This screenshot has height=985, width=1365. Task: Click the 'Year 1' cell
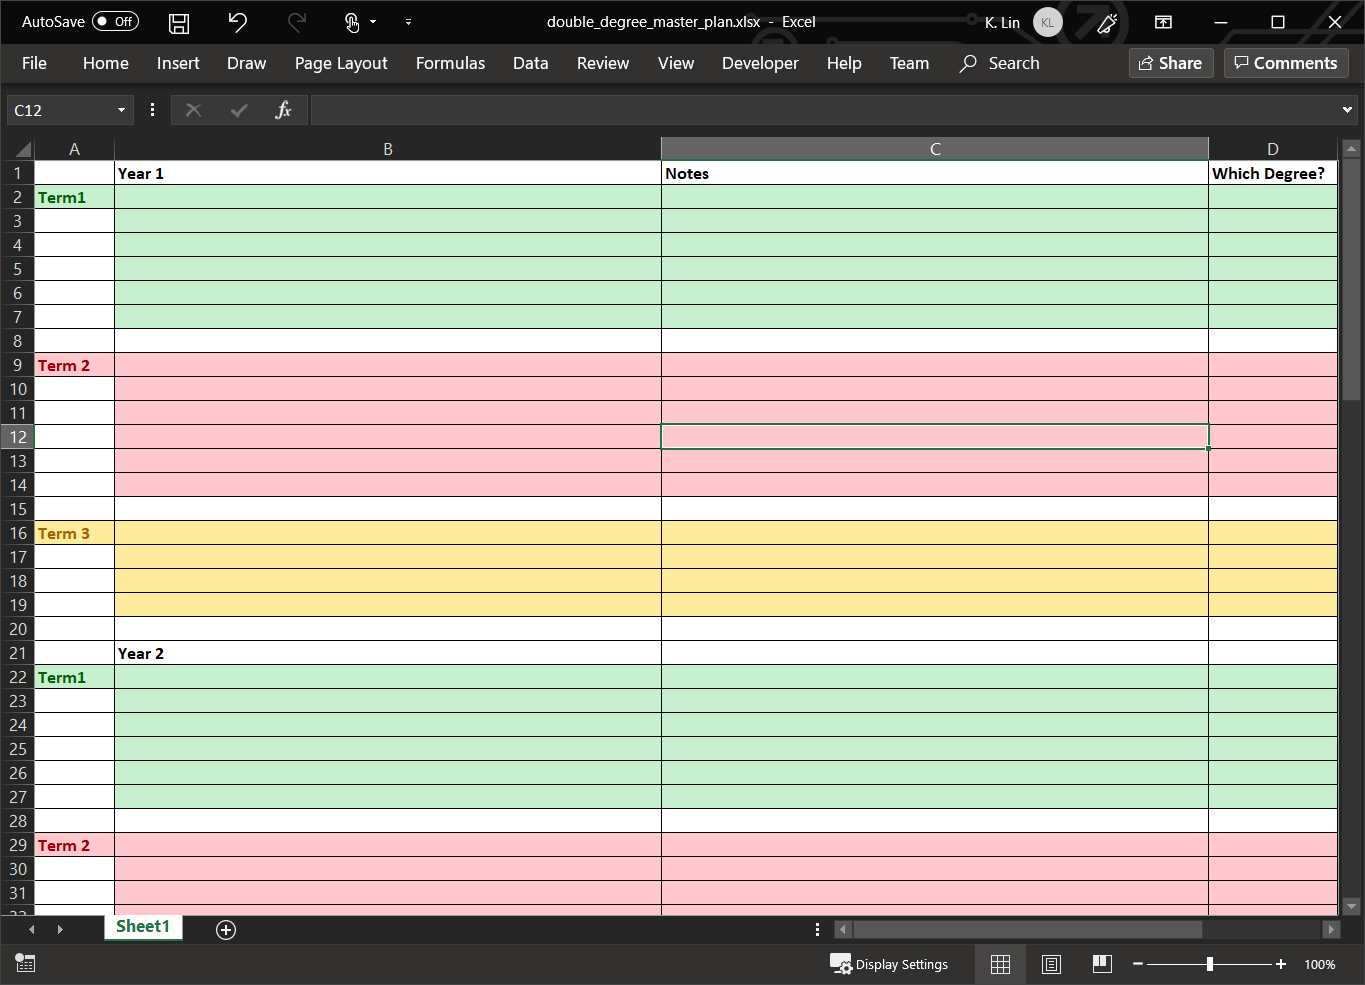388,173
